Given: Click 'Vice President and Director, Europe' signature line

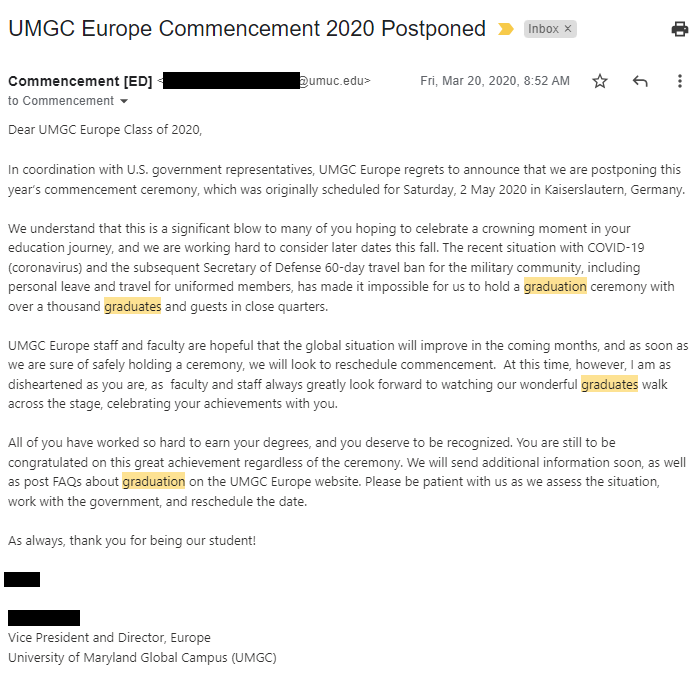Looking at the screenshot, I should point(109,638).
